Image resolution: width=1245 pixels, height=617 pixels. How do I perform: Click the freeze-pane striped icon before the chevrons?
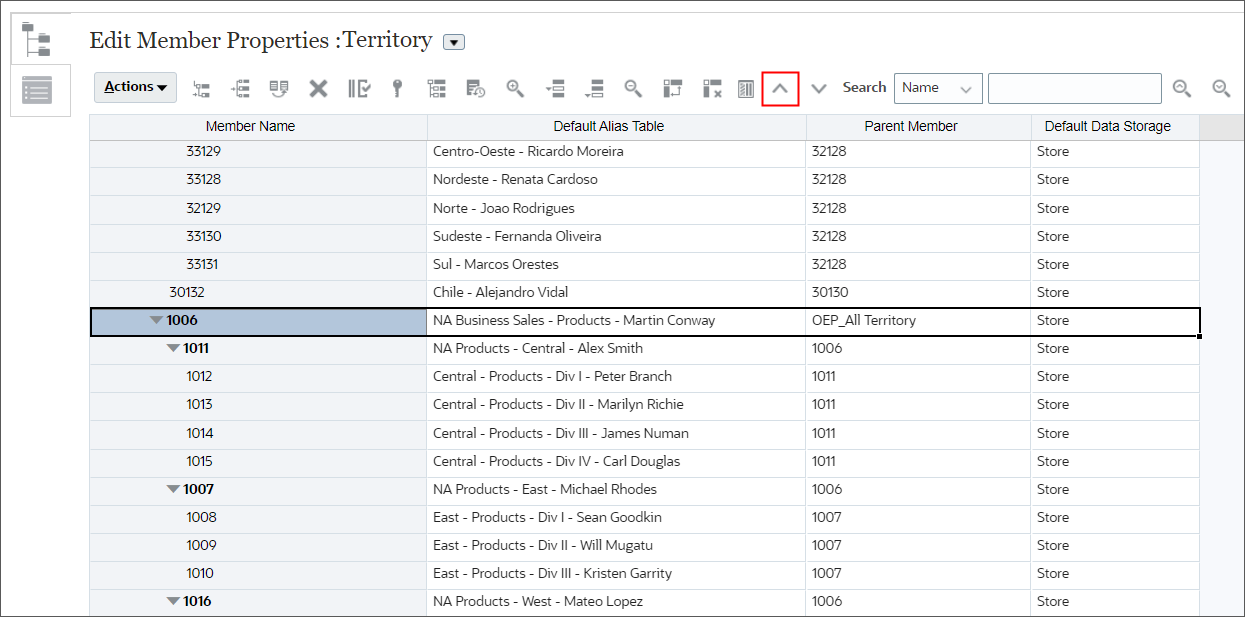(744, 88)
